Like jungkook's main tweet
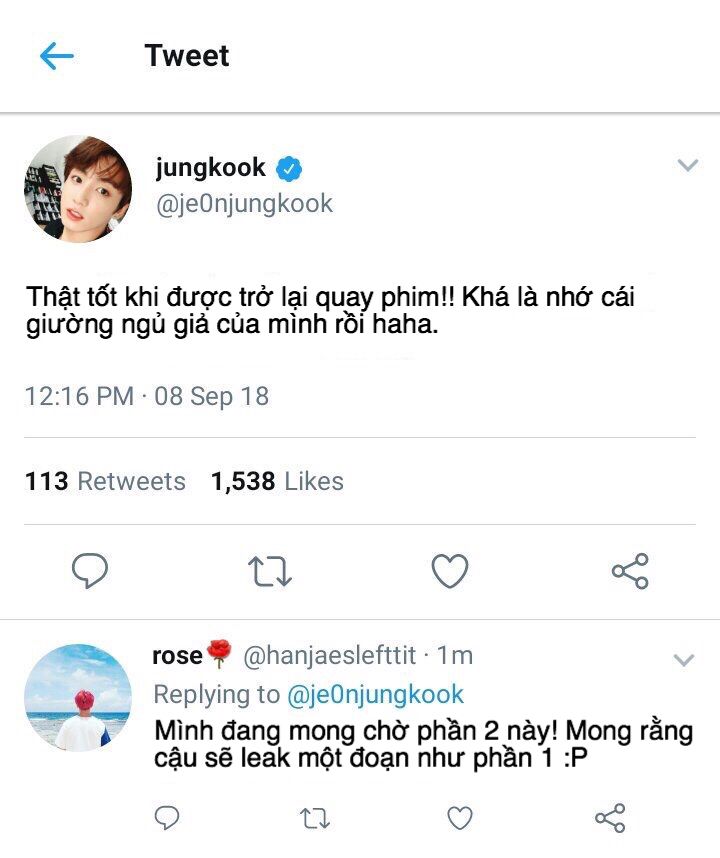 click(450, 571)
